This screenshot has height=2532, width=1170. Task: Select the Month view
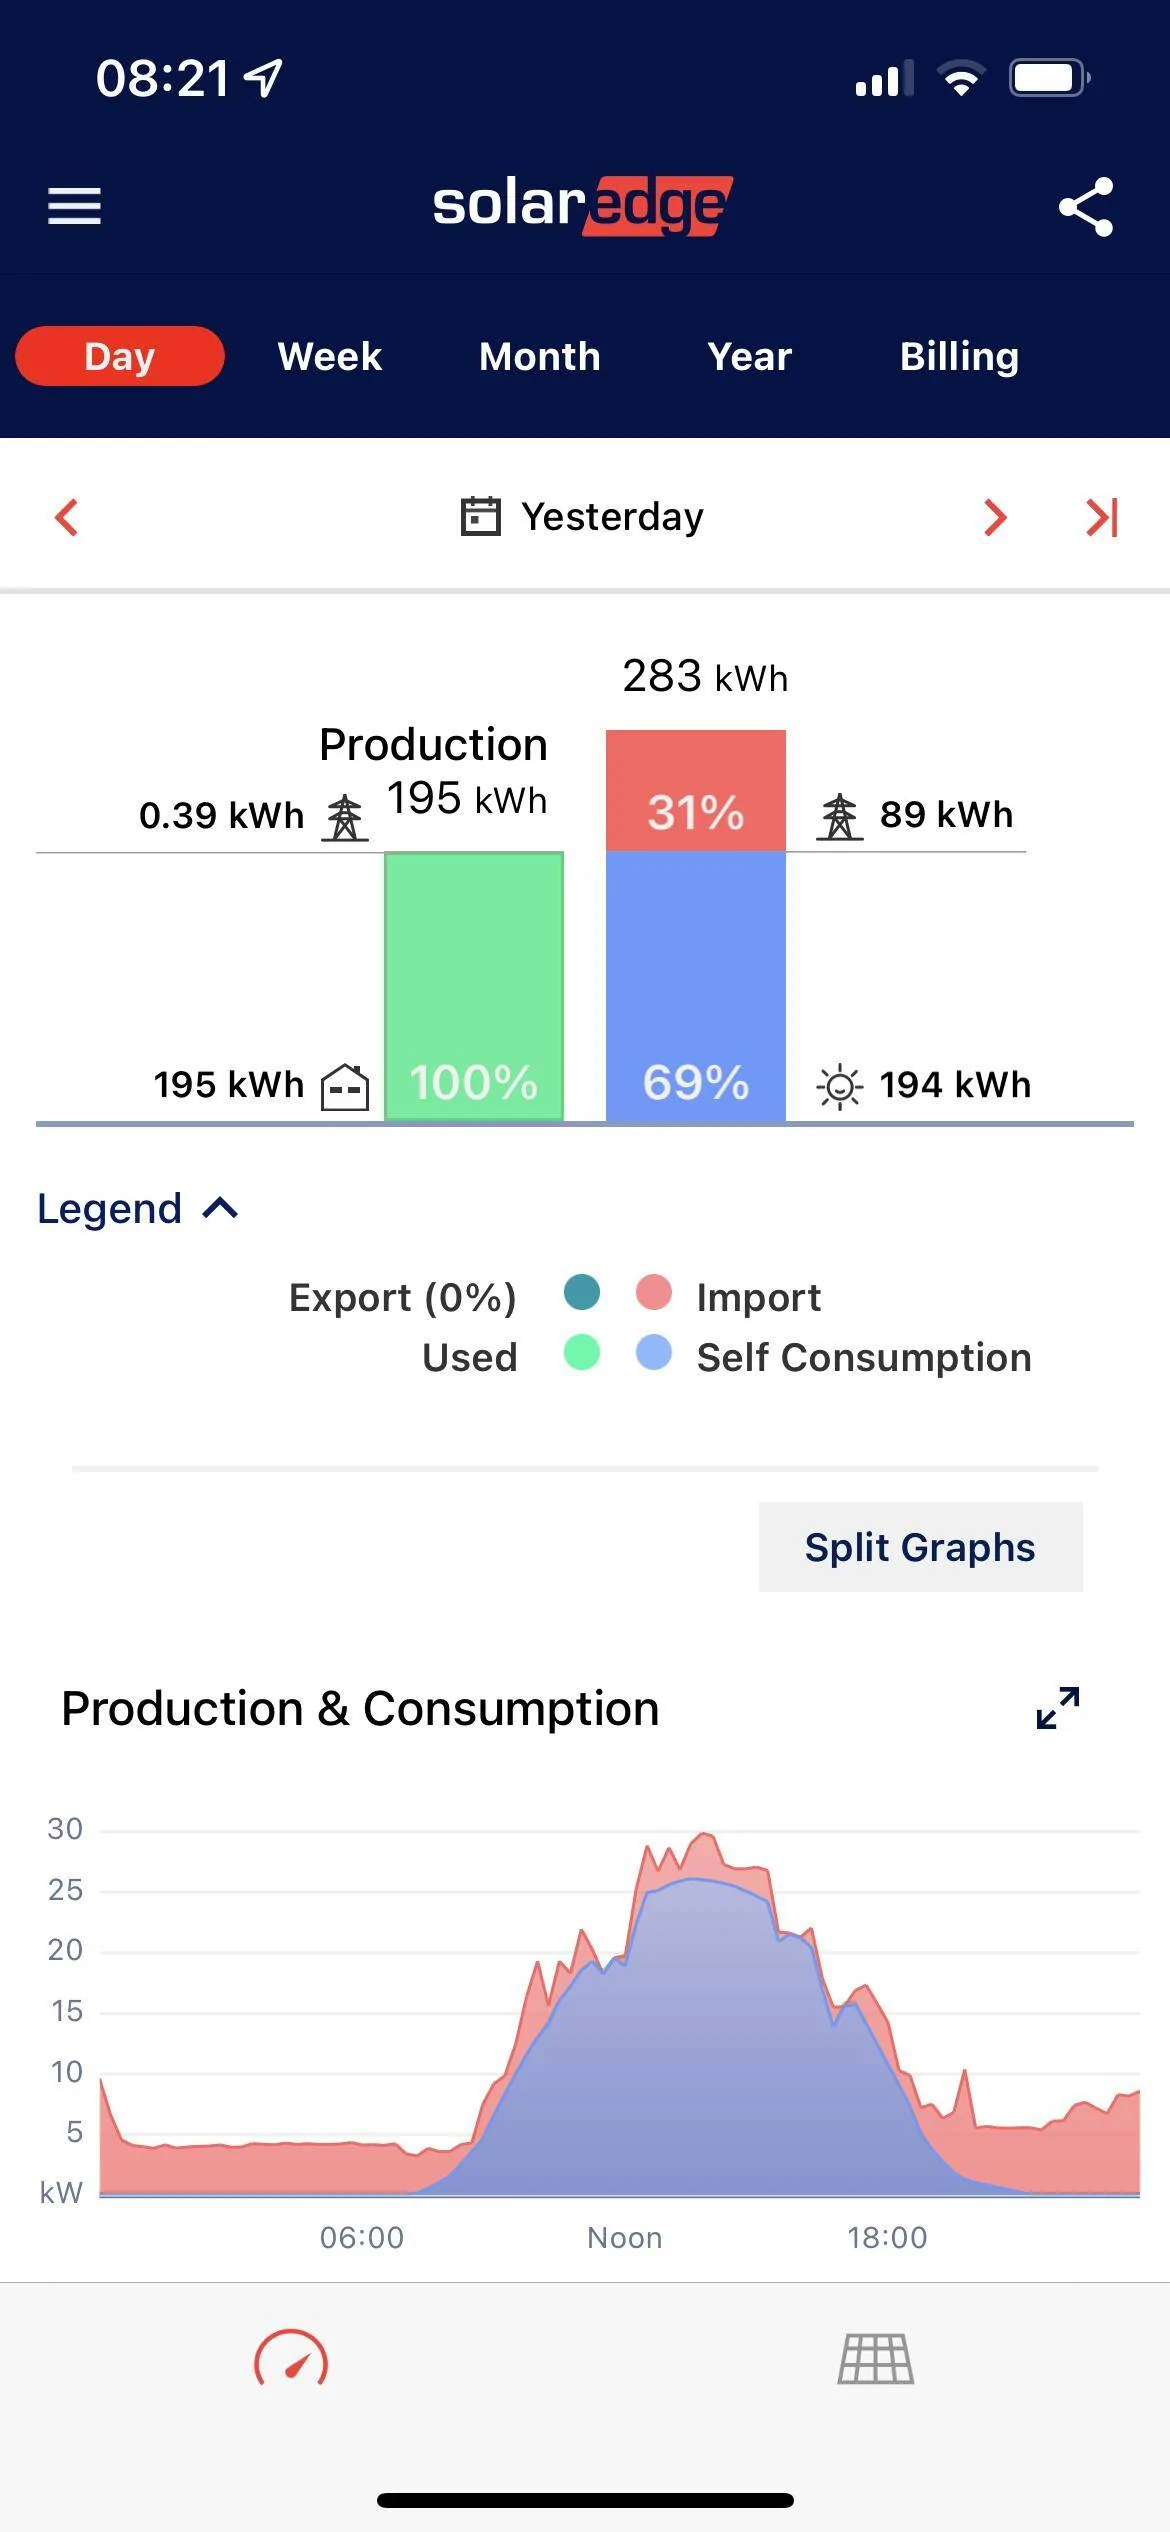540,356
